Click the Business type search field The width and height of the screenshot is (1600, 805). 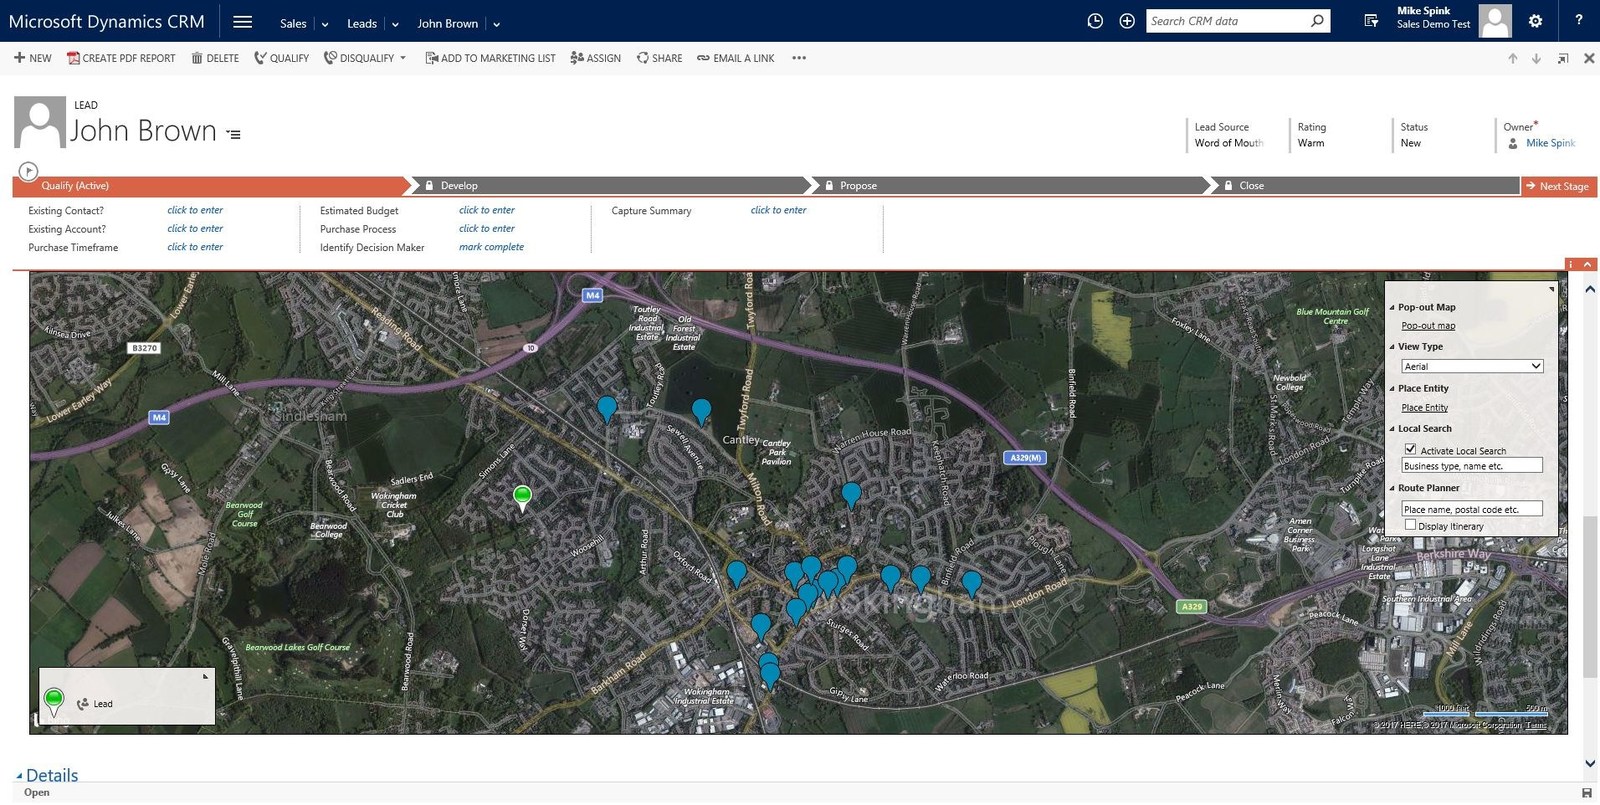(x=1472, y=466)
